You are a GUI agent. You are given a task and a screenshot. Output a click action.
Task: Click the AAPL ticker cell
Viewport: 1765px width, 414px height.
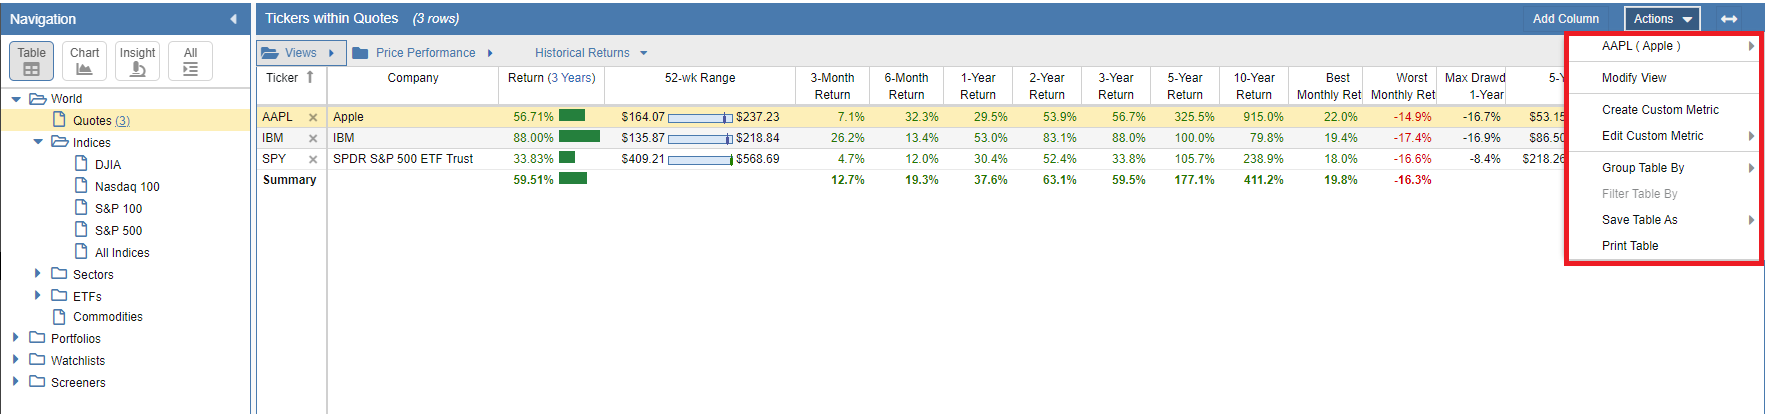pyautogui.click(x=278, y=117)
